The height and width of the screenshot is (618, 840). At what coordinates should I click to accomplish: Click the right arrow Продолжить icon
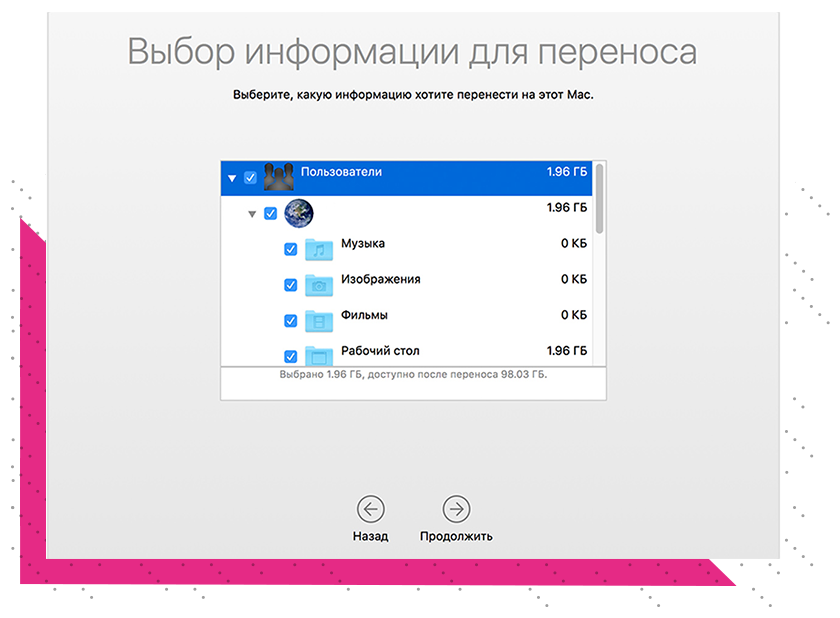point(456,509)
